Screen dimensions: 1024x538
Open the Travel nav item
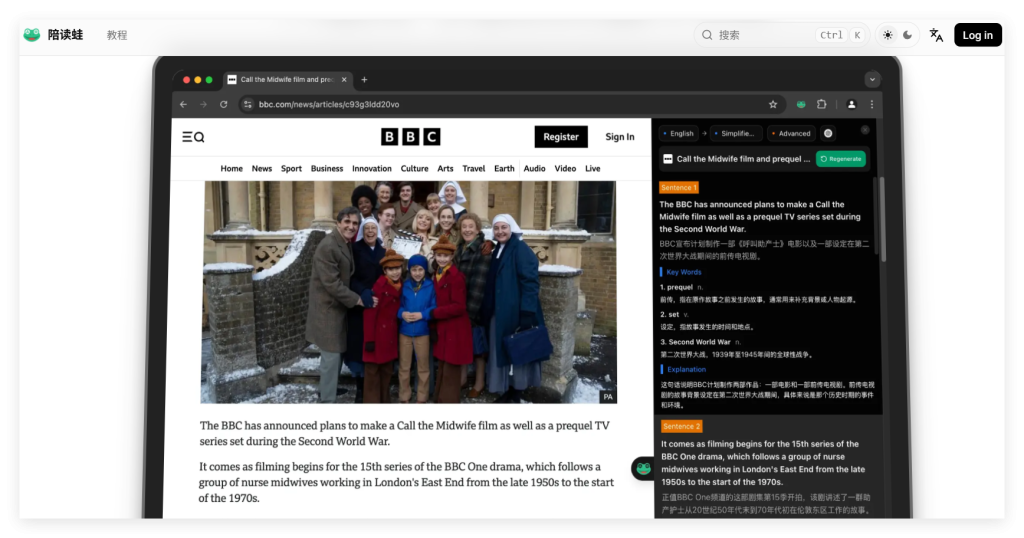point(473,168)
